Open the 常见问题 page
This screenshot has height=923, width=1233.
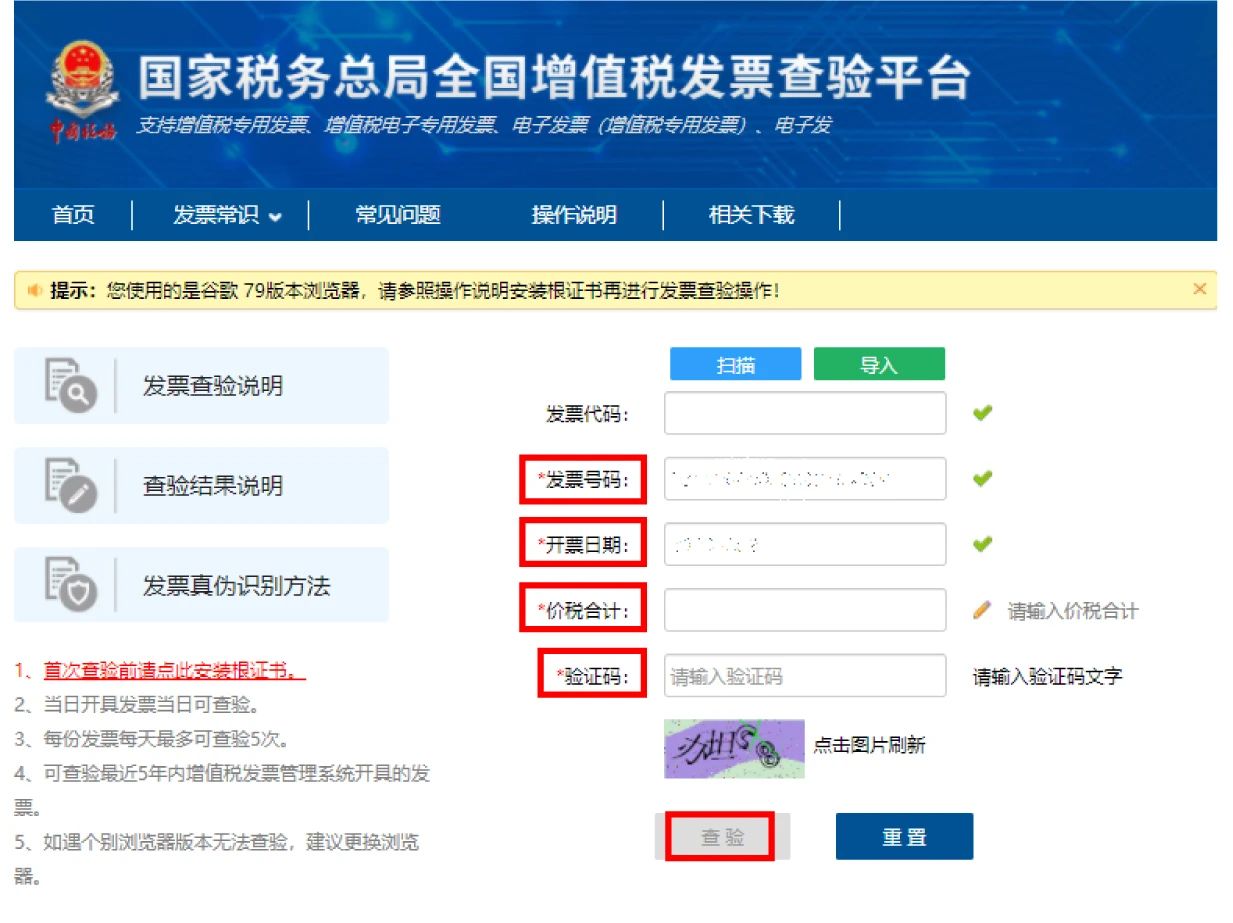point(398,215)
